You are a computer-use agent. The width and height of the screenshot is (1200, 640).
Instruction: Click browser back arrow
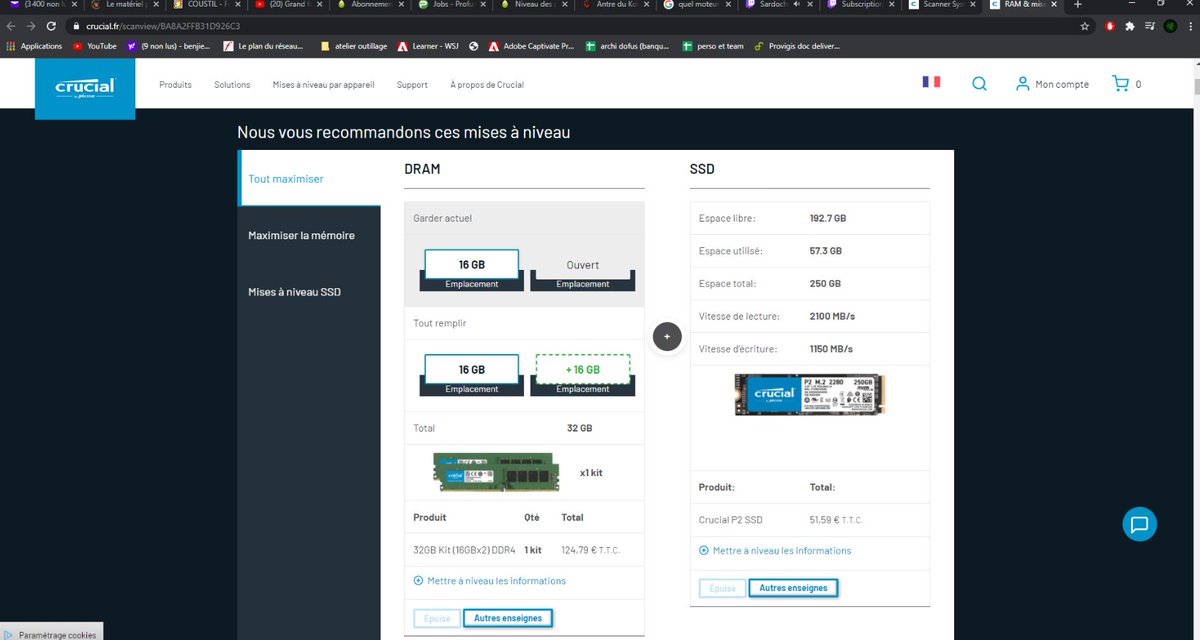coord(11,26)
